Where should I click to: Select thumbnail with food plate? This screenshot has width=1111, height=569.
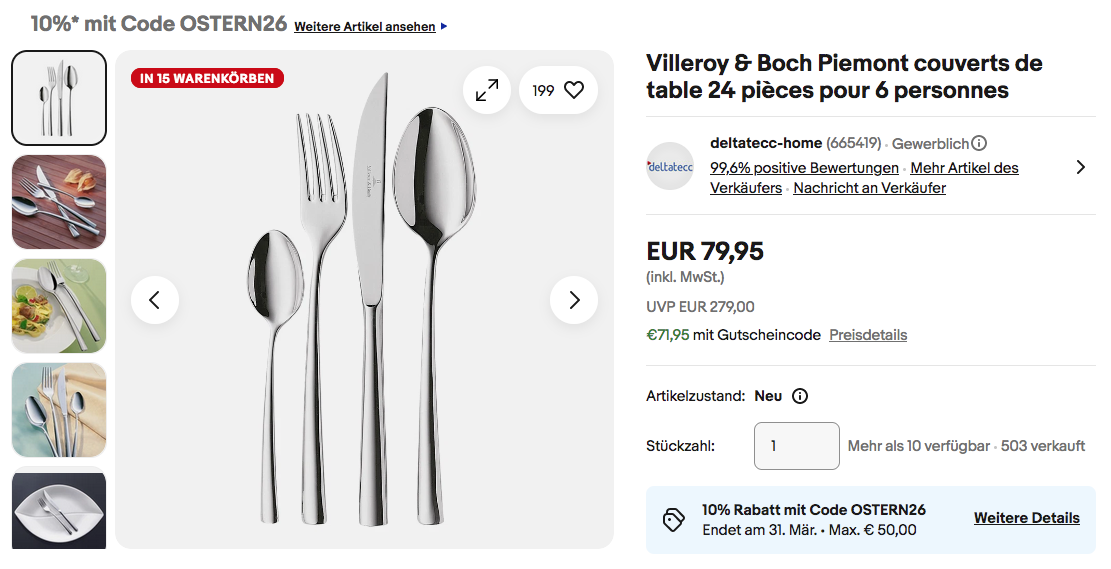pyautogui.click(x=59, y=306)
